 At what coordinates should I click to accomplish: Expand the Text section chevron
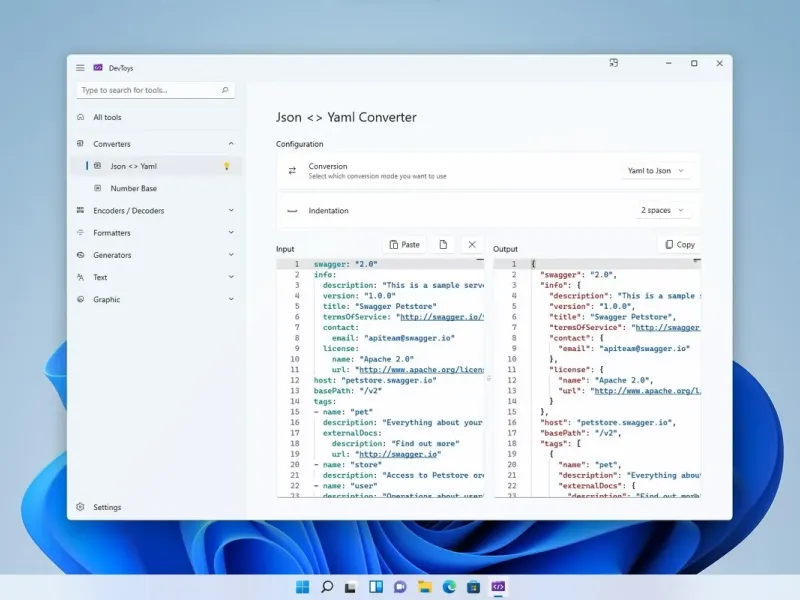231,277
